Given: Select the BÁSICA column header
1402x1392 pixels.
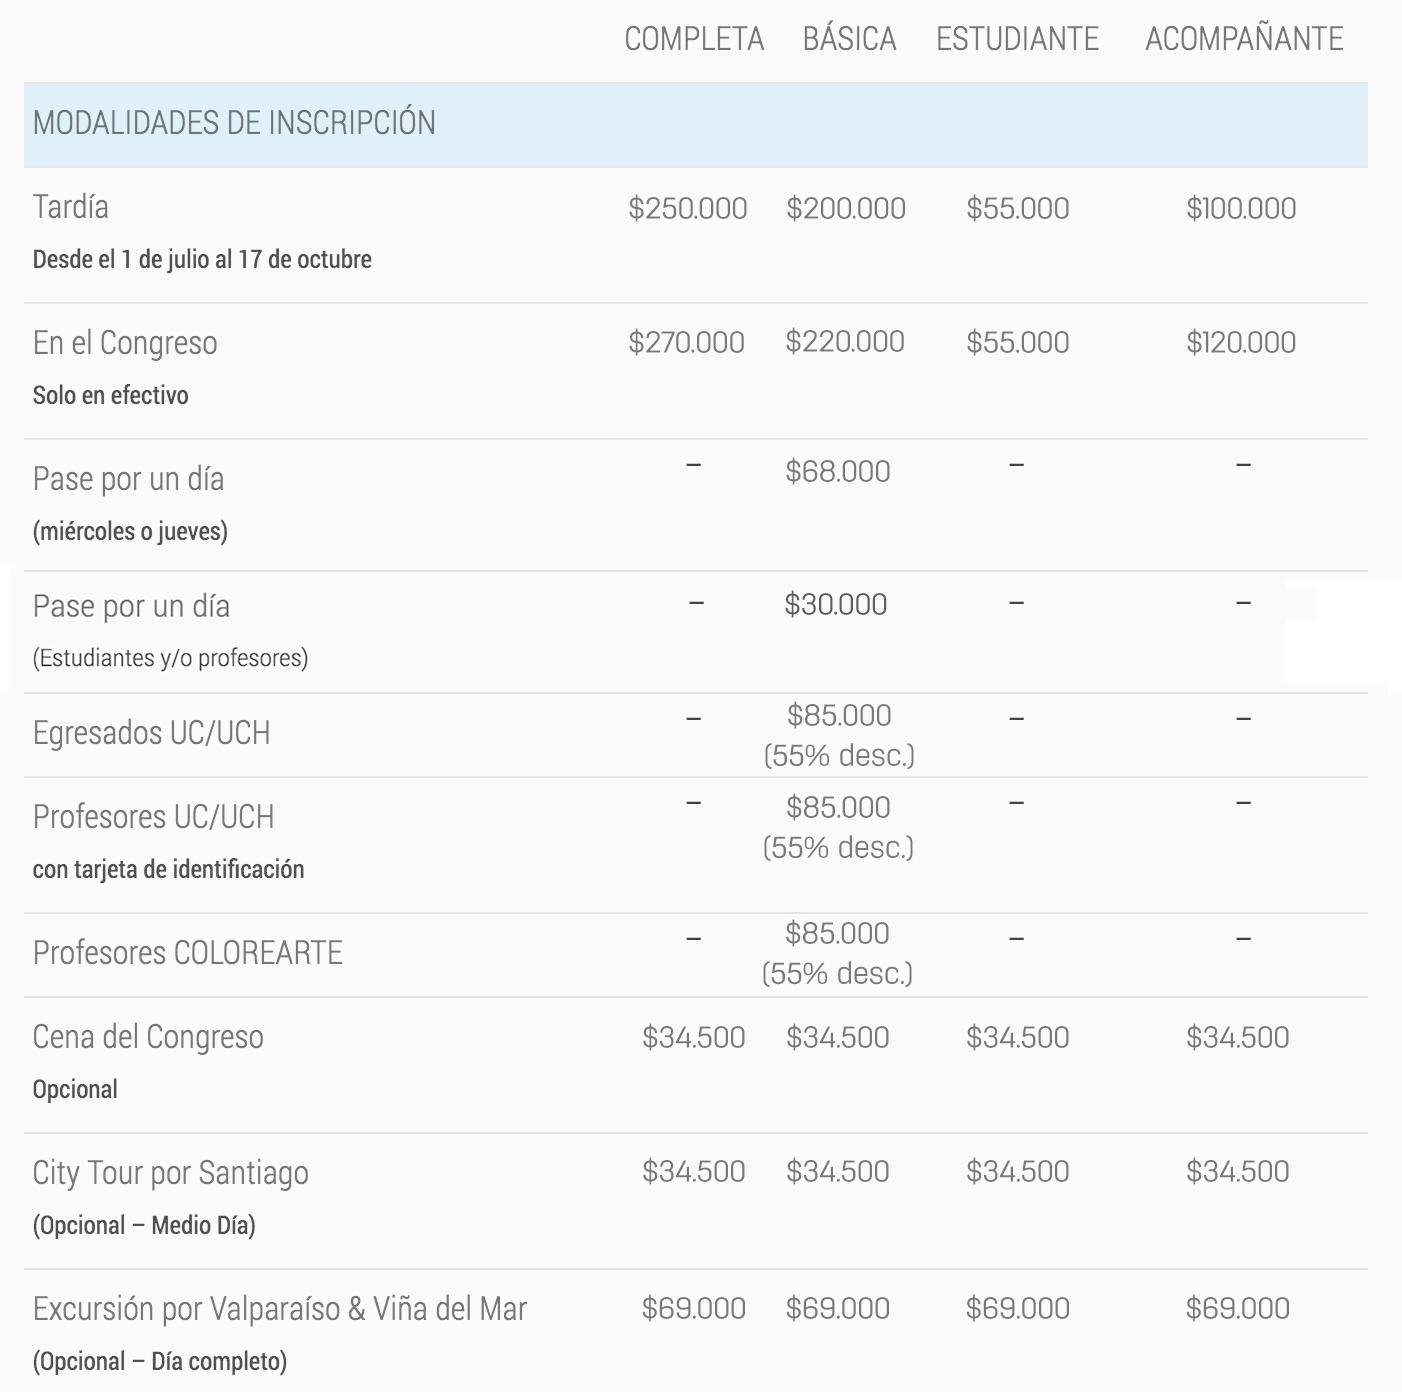Looking at the screenshot, I should [849, 39].
